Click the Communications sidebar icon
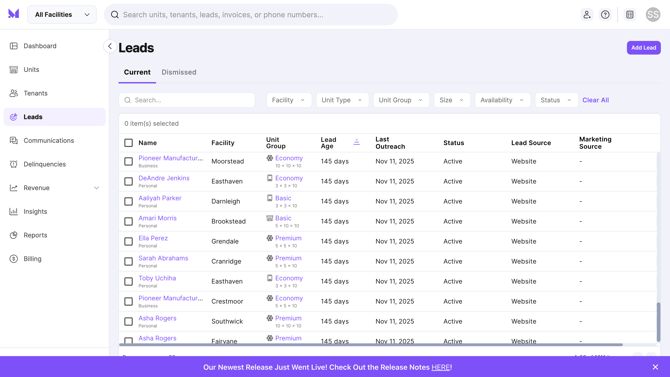Viewport: 670px width, 377px height. point(14,140)
